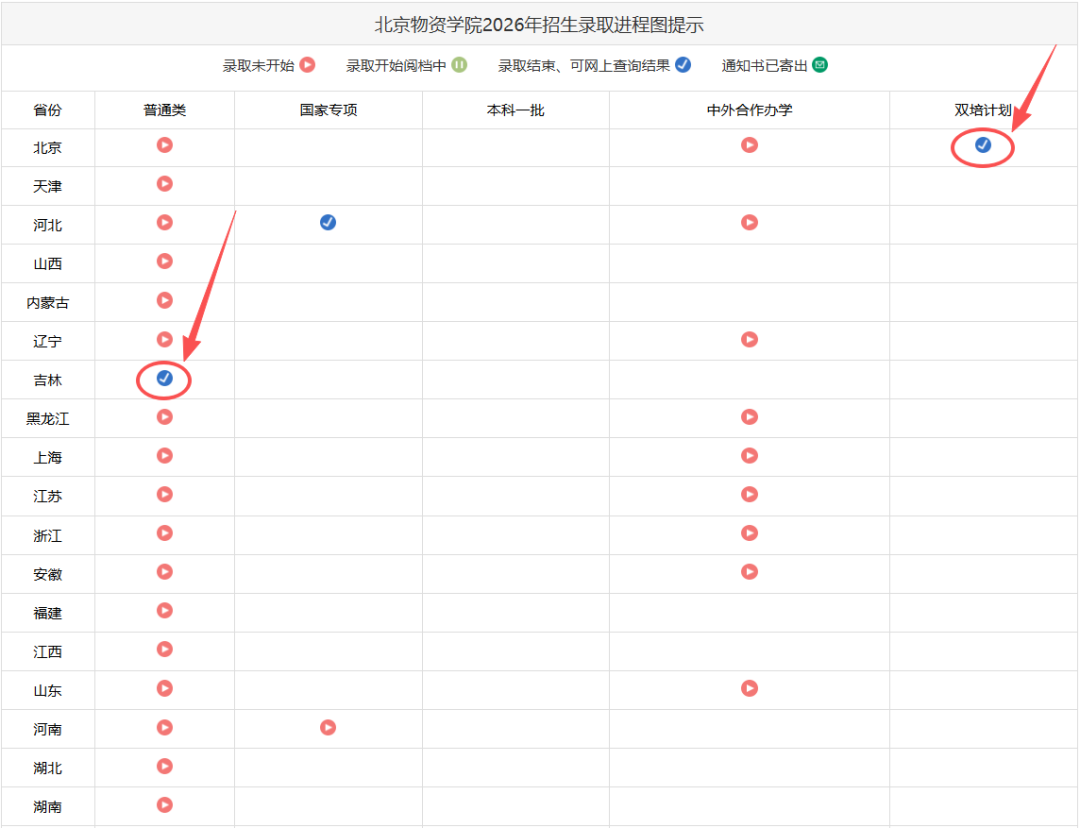Select the 上海 province row label
The image size is (1080, 828).
pyautogui.click(x=48, y=458)
